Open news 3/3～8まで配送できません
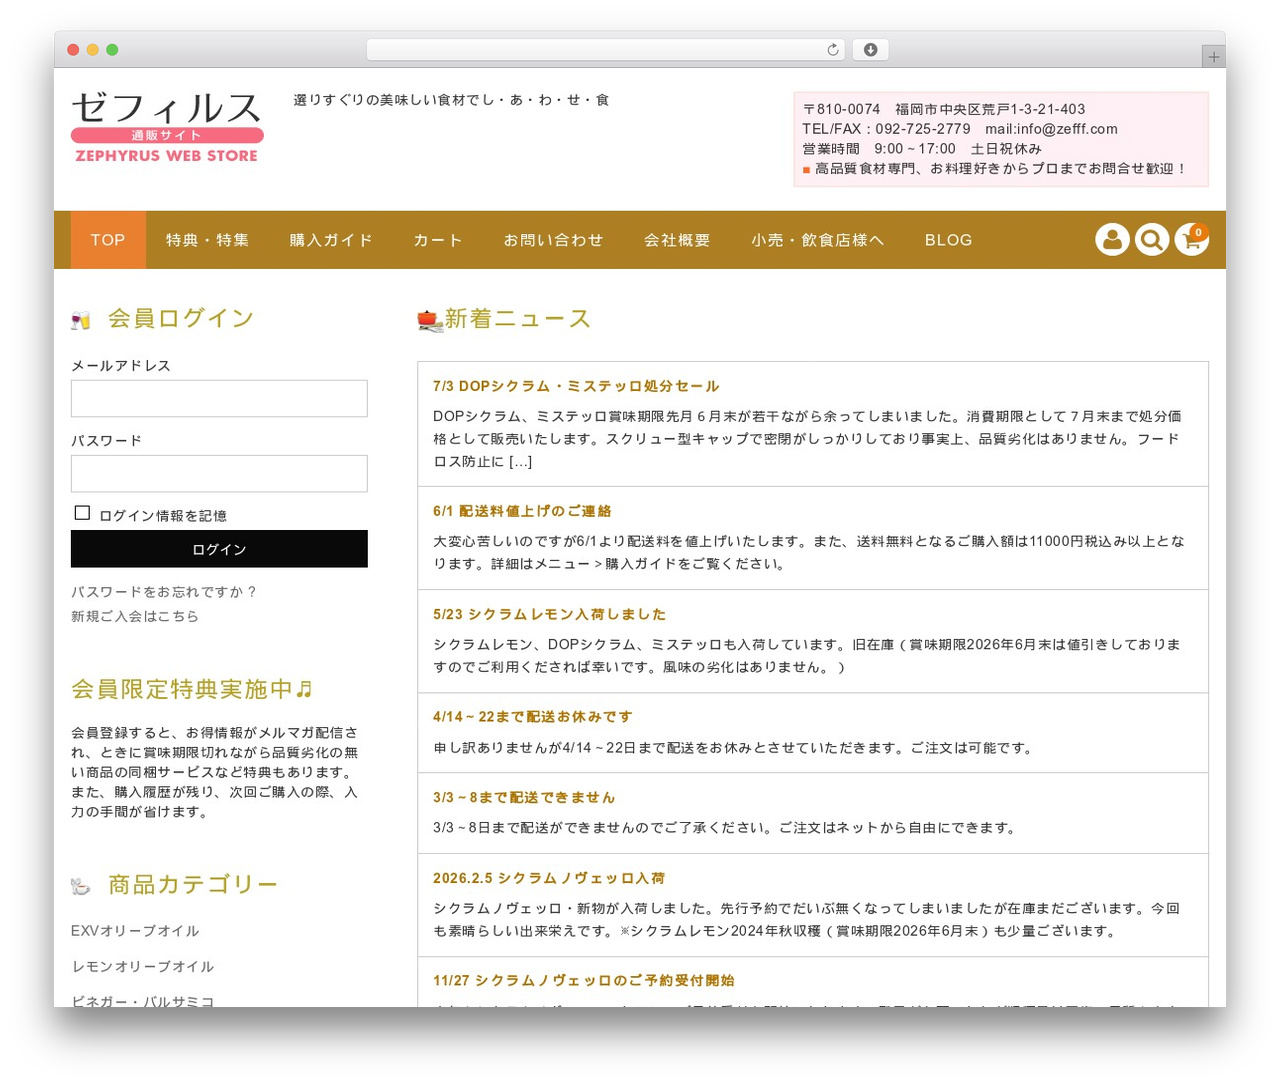Screen dimensions: 1280x1084 point(524,797)
